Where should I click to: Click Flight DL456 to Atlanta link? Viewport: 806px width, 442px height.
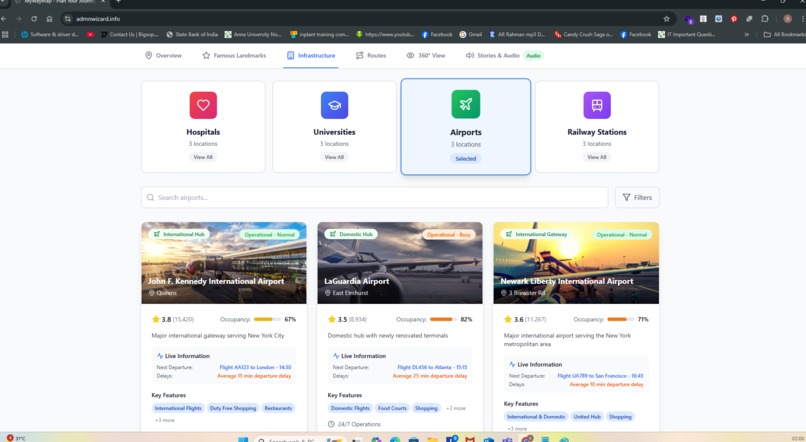(432, 367)
